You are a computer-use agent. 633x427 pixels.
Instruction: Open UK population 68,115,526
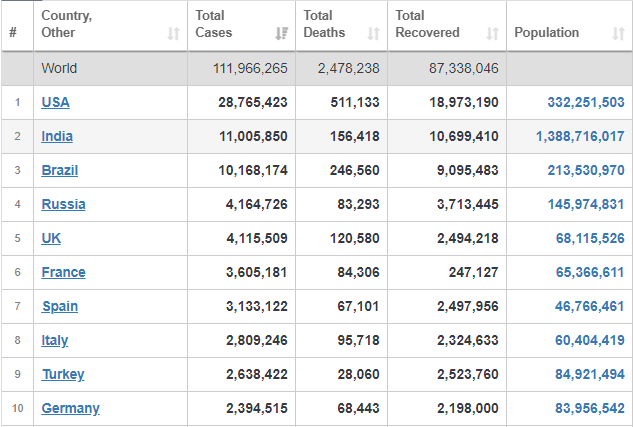coord(590,238)
